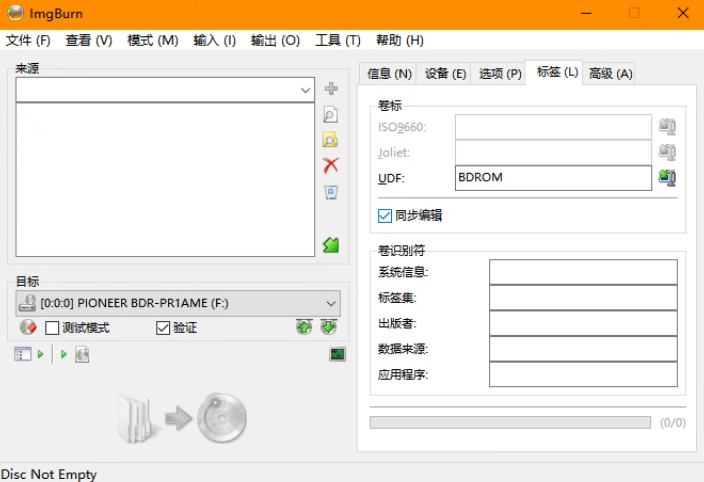Viewport: 704px width, 482px height.
Task: Click the green up arrow tray icon
Action: 304,327
